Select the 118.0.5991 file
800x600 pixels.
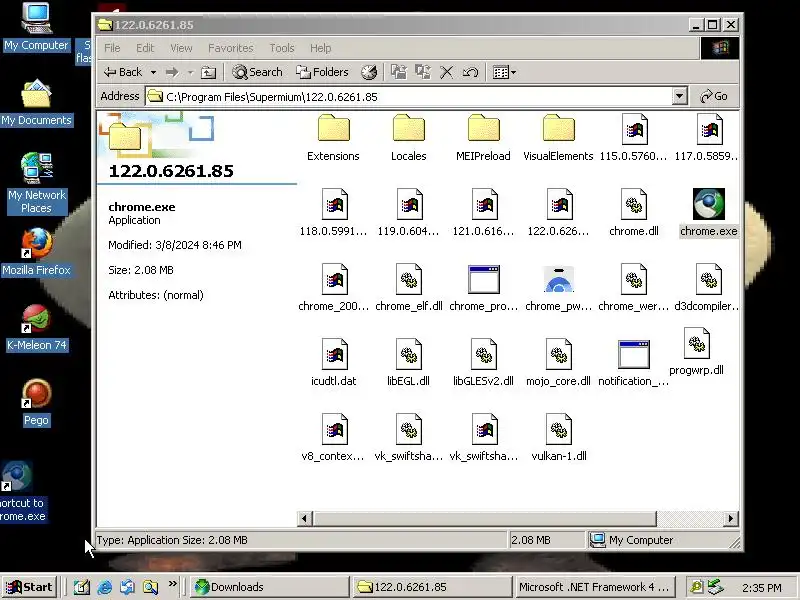(333, 212)
